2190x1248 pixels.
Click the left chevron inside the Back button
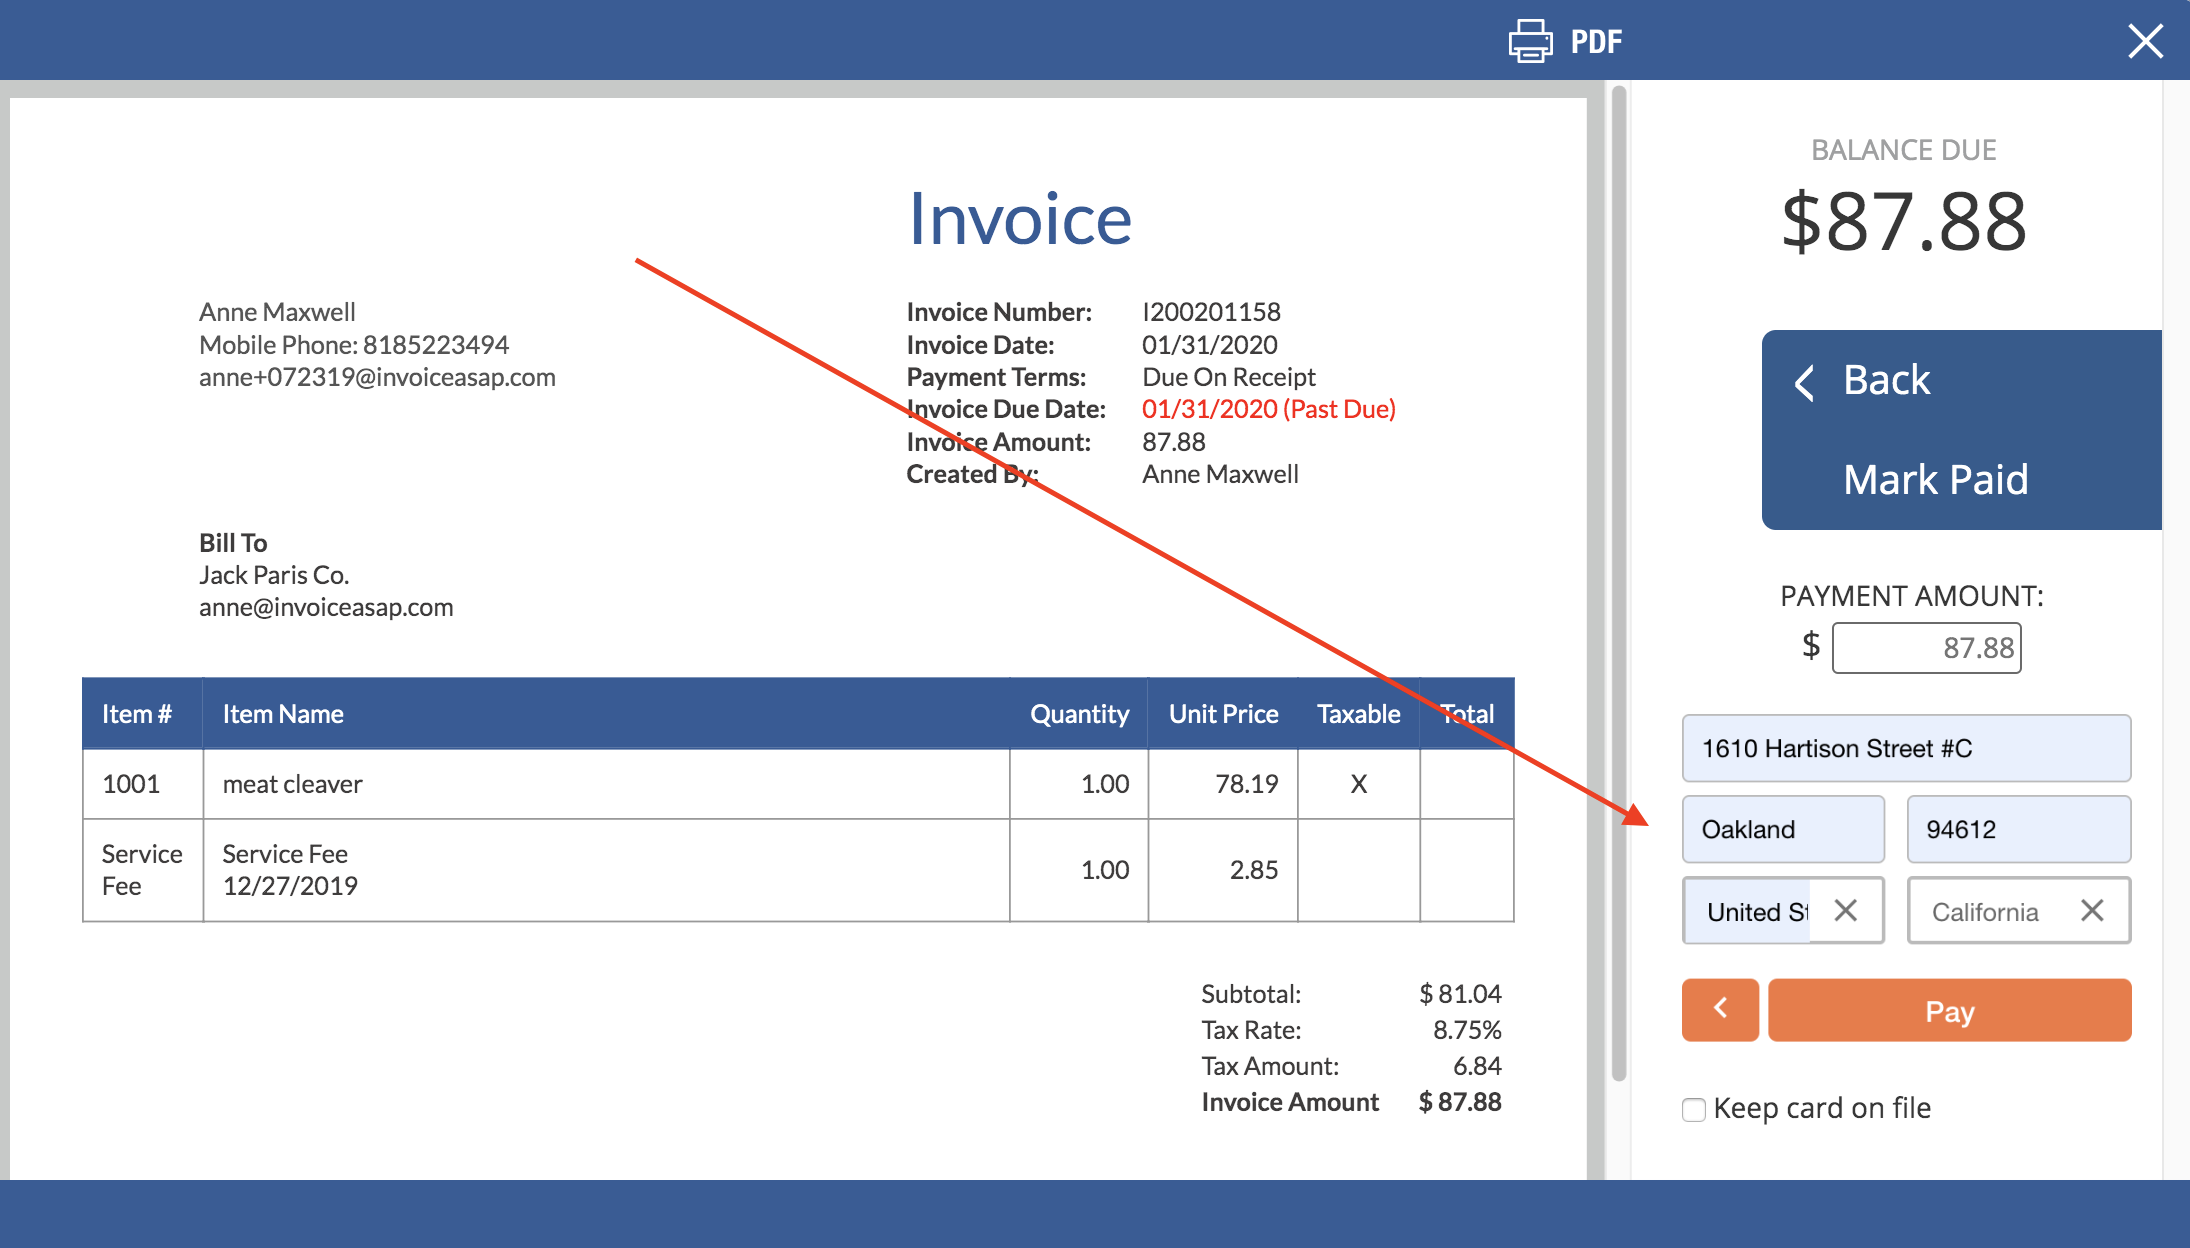click(1806, 382)
